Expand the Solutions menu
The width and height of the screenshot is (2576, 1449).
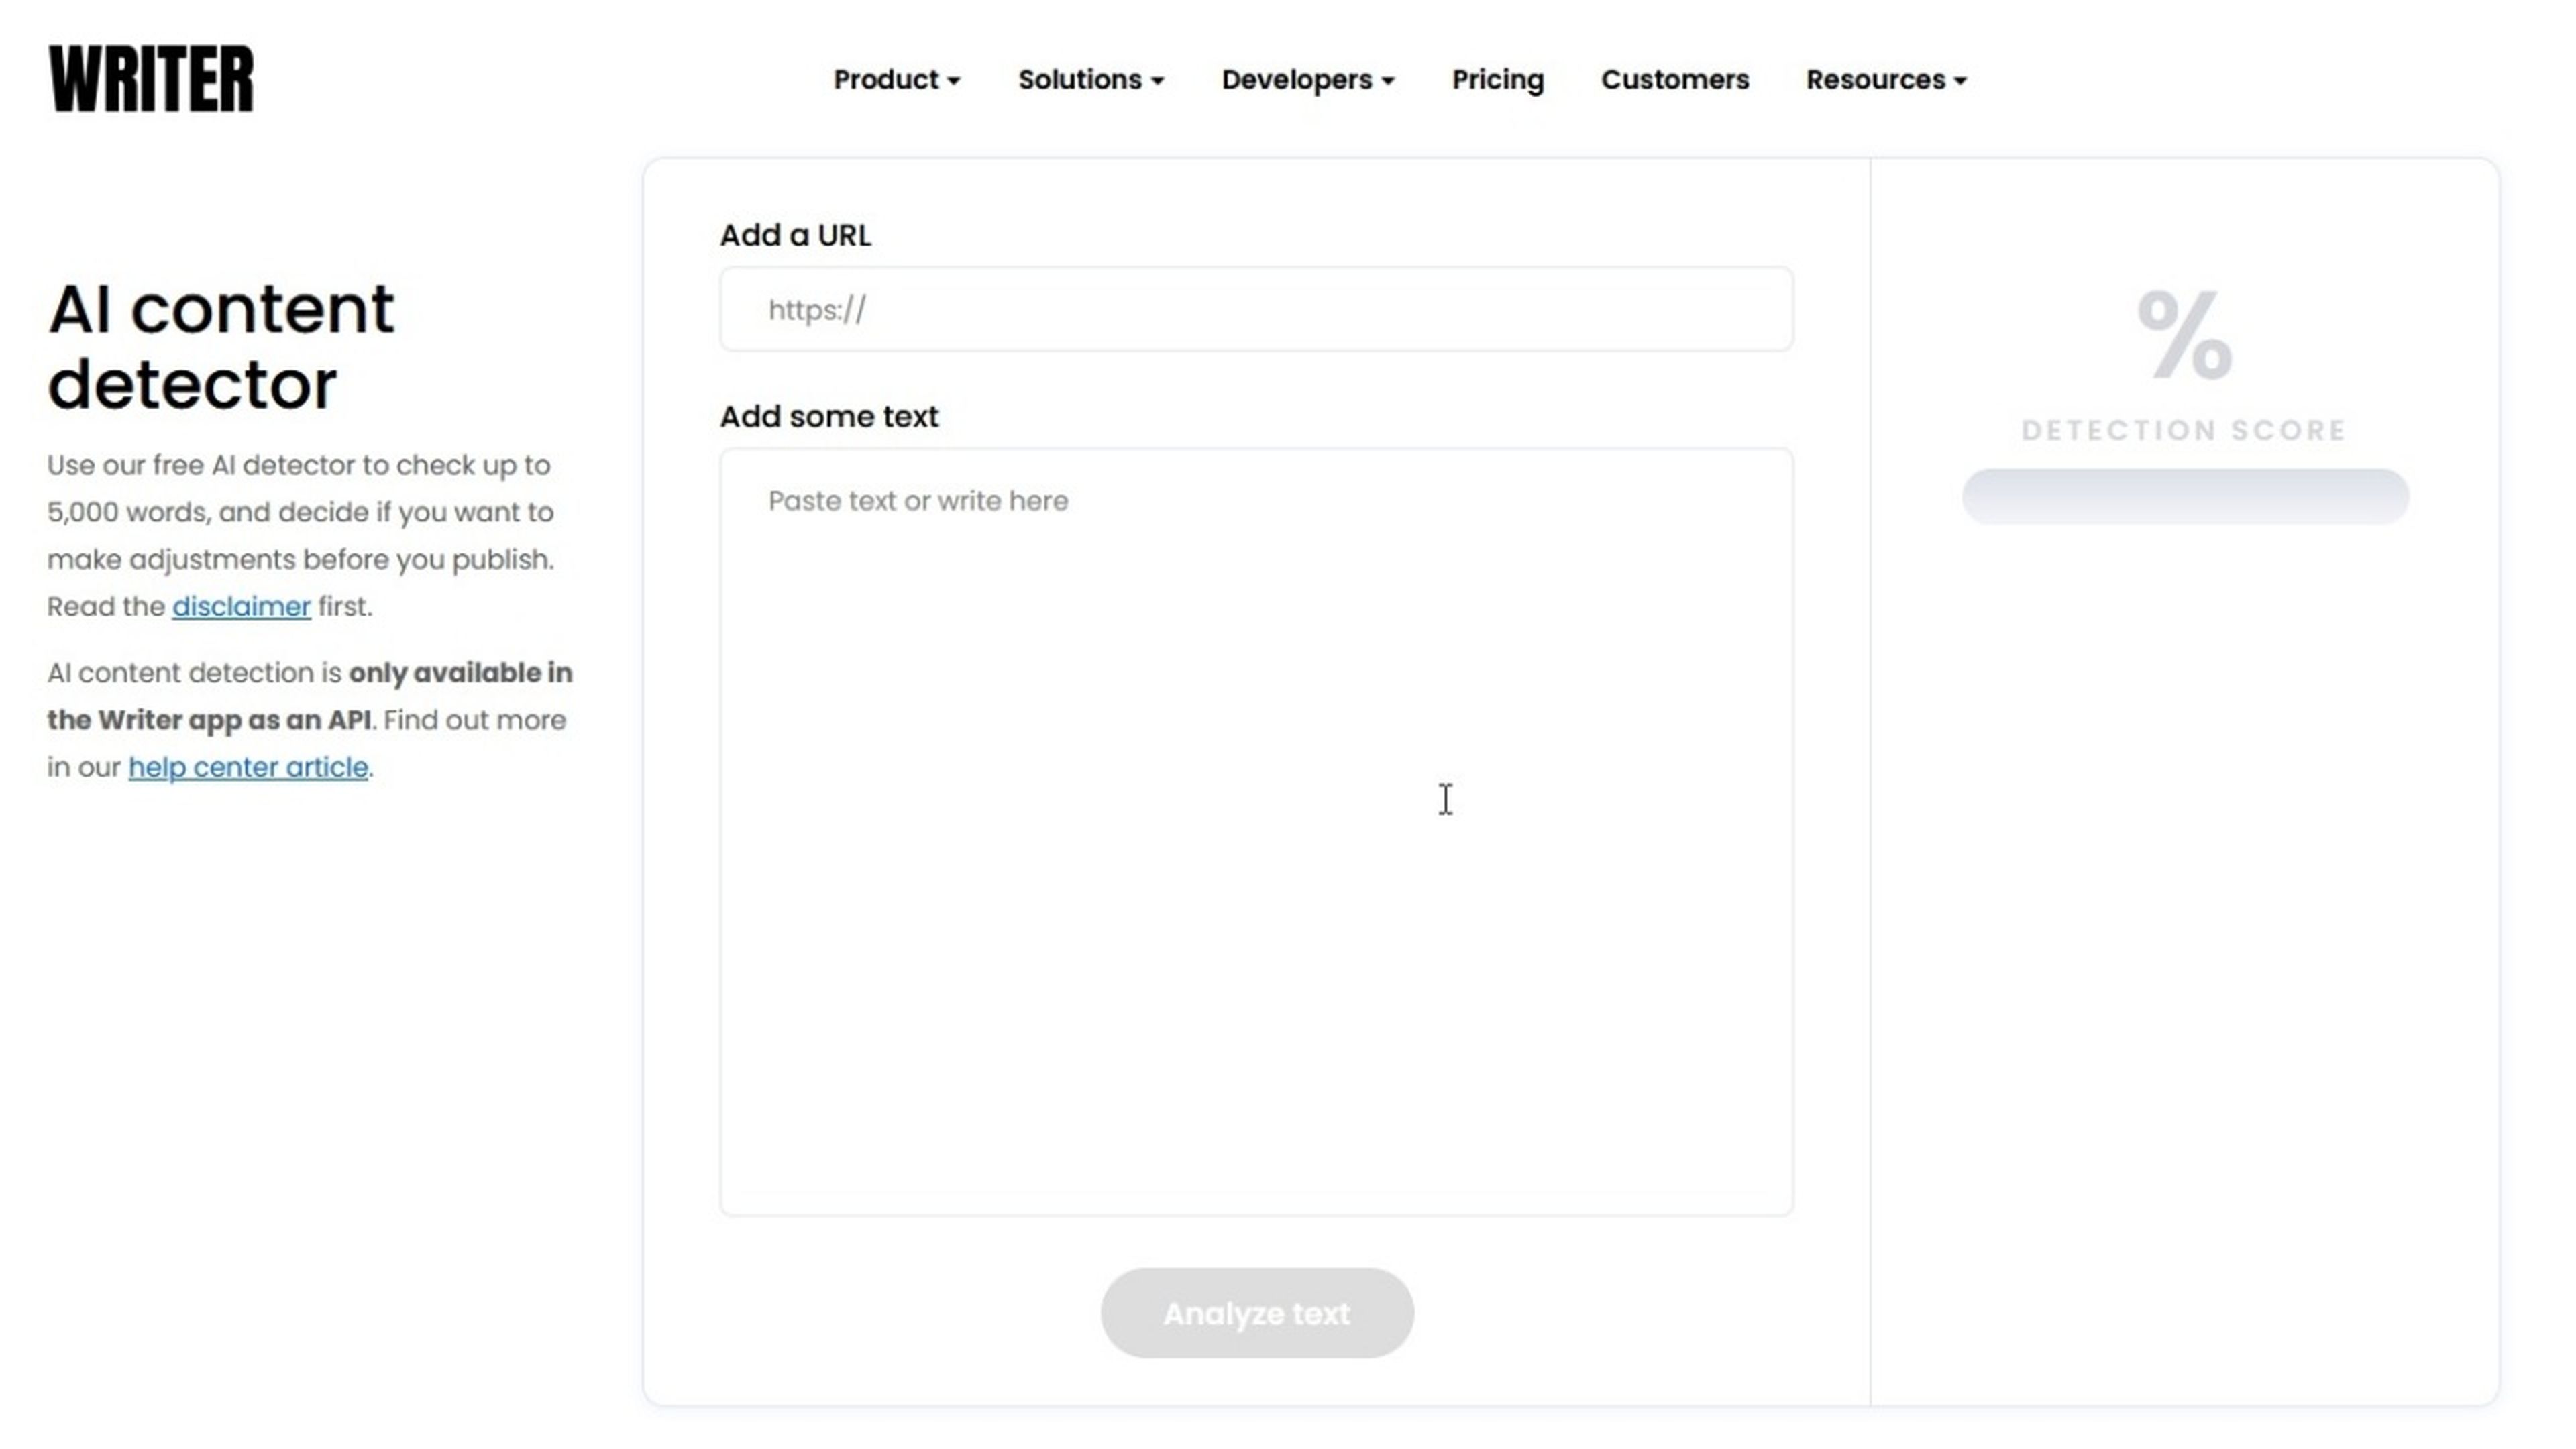point(1090,79)
